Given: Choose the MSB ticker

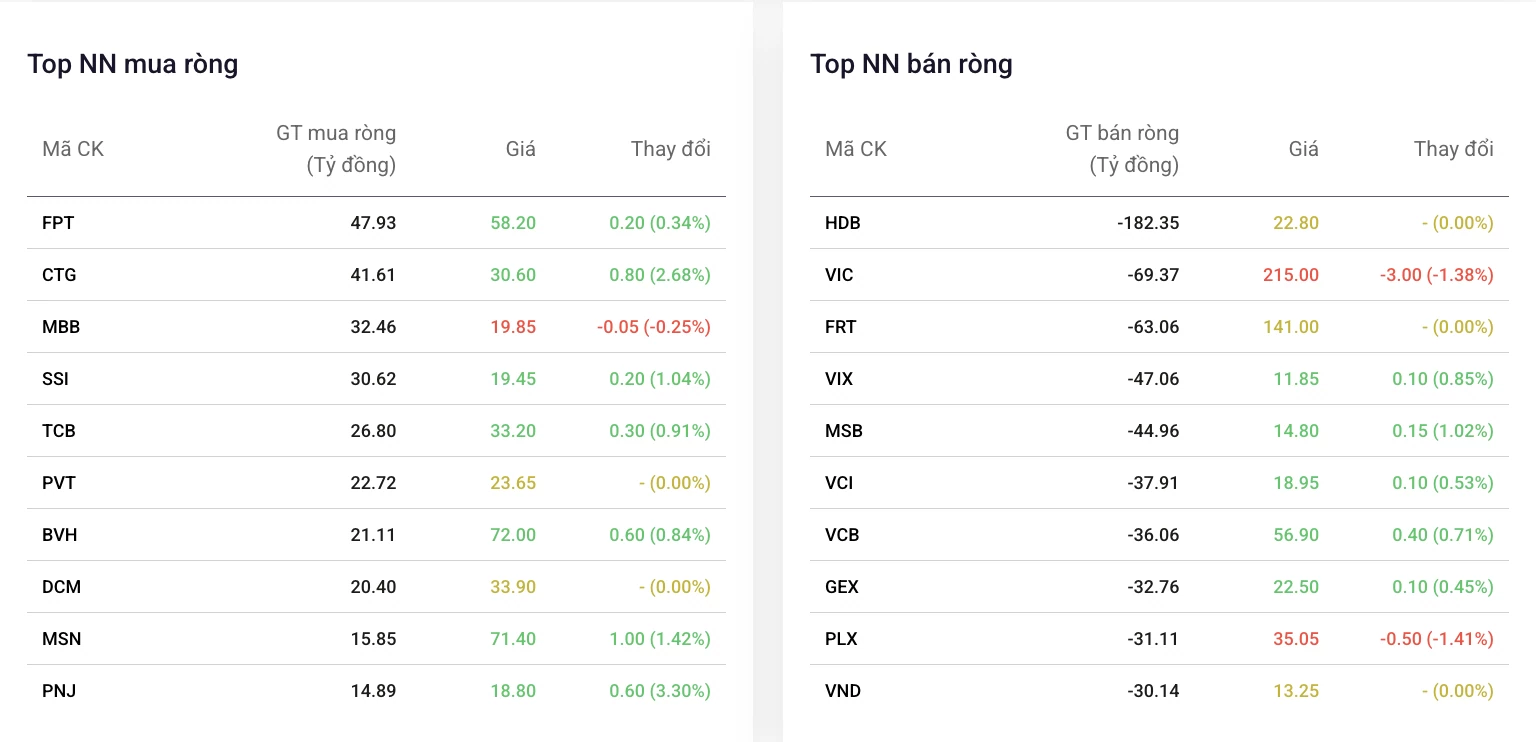Looking at the screenshot, I should pos(844,431).
